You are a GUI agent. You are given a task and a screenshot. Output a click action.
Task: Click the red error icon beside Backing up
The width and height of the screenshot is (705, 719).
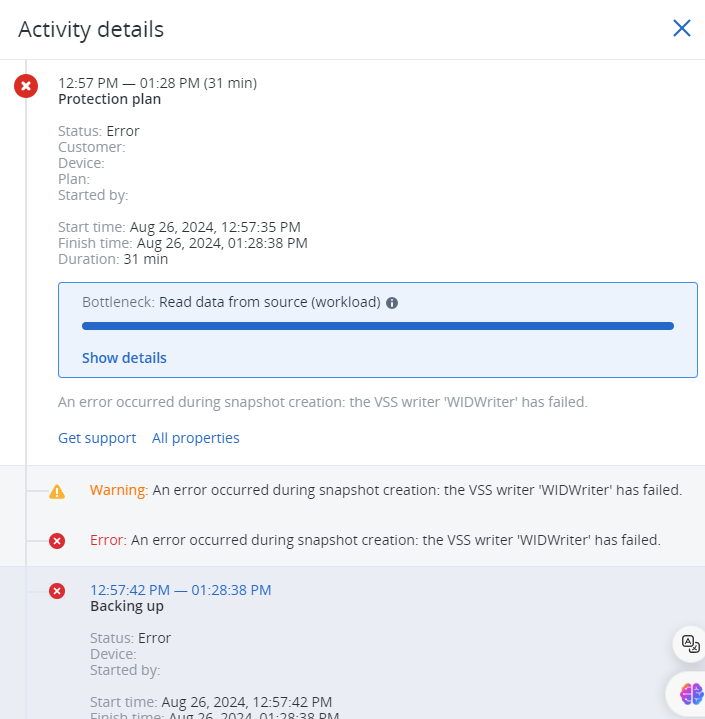57,591
